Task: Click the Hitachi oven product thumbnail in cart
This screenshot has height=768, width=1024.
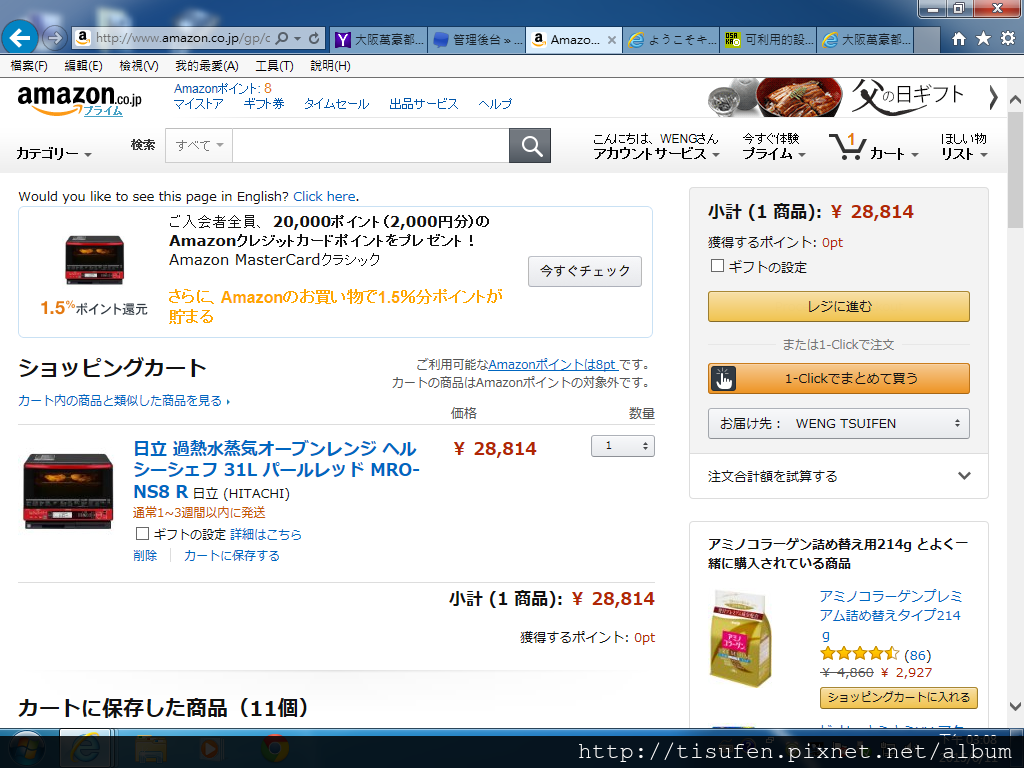Action: tap(68, 490)
